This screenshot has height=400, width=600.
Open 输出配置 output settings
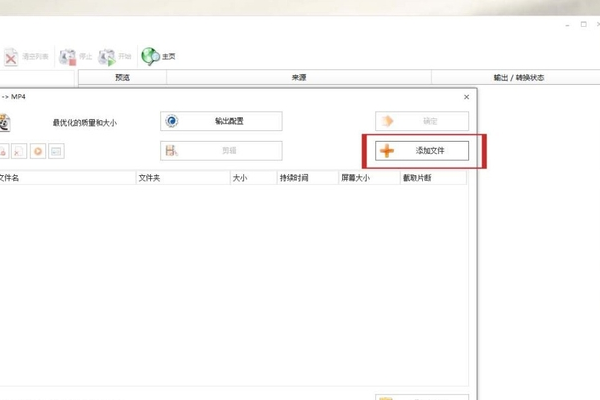pos(221,121)
